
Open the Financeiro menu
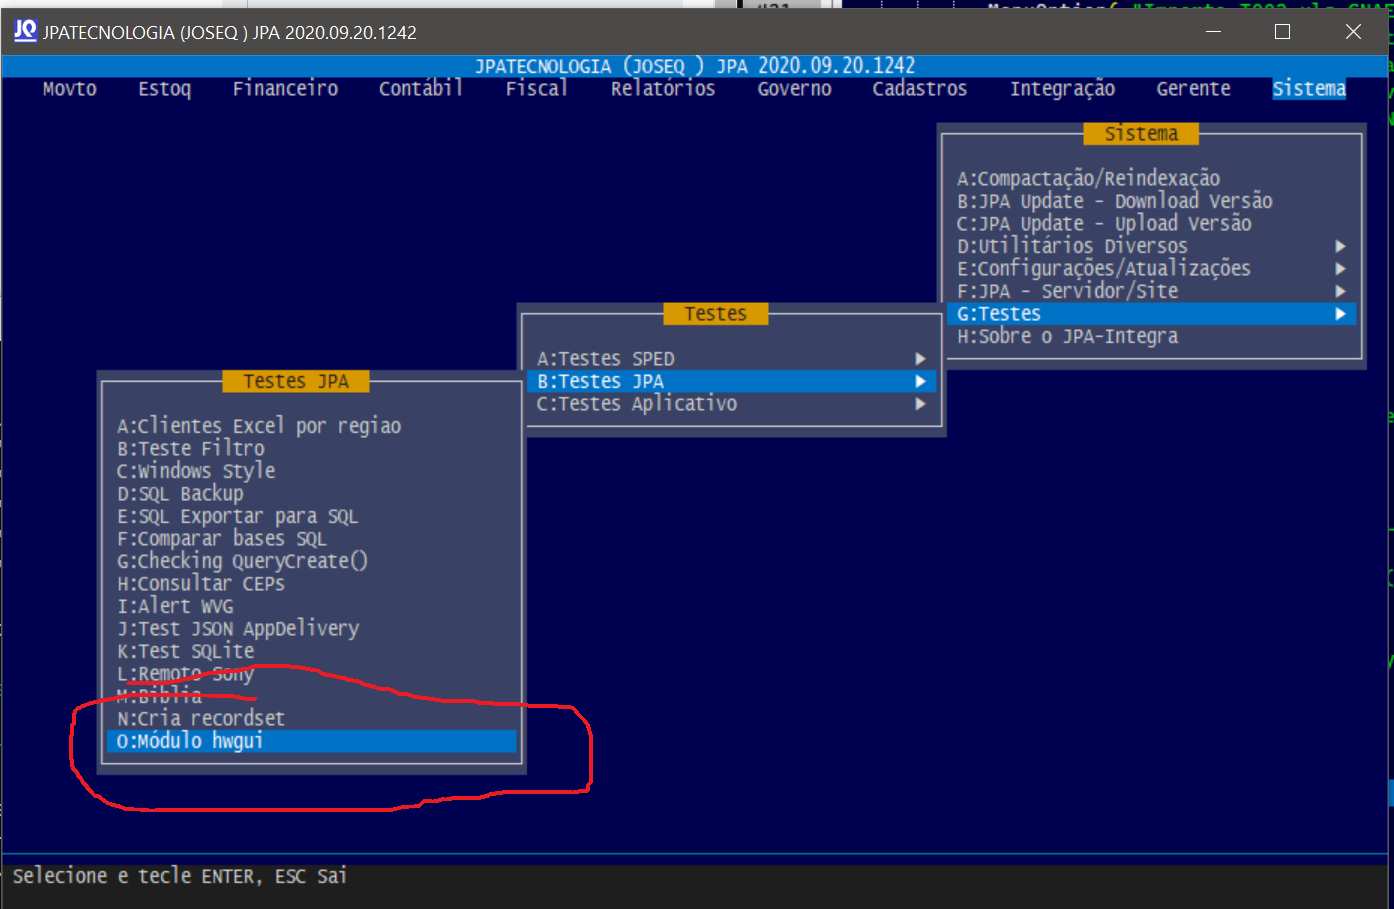[285, 89]
